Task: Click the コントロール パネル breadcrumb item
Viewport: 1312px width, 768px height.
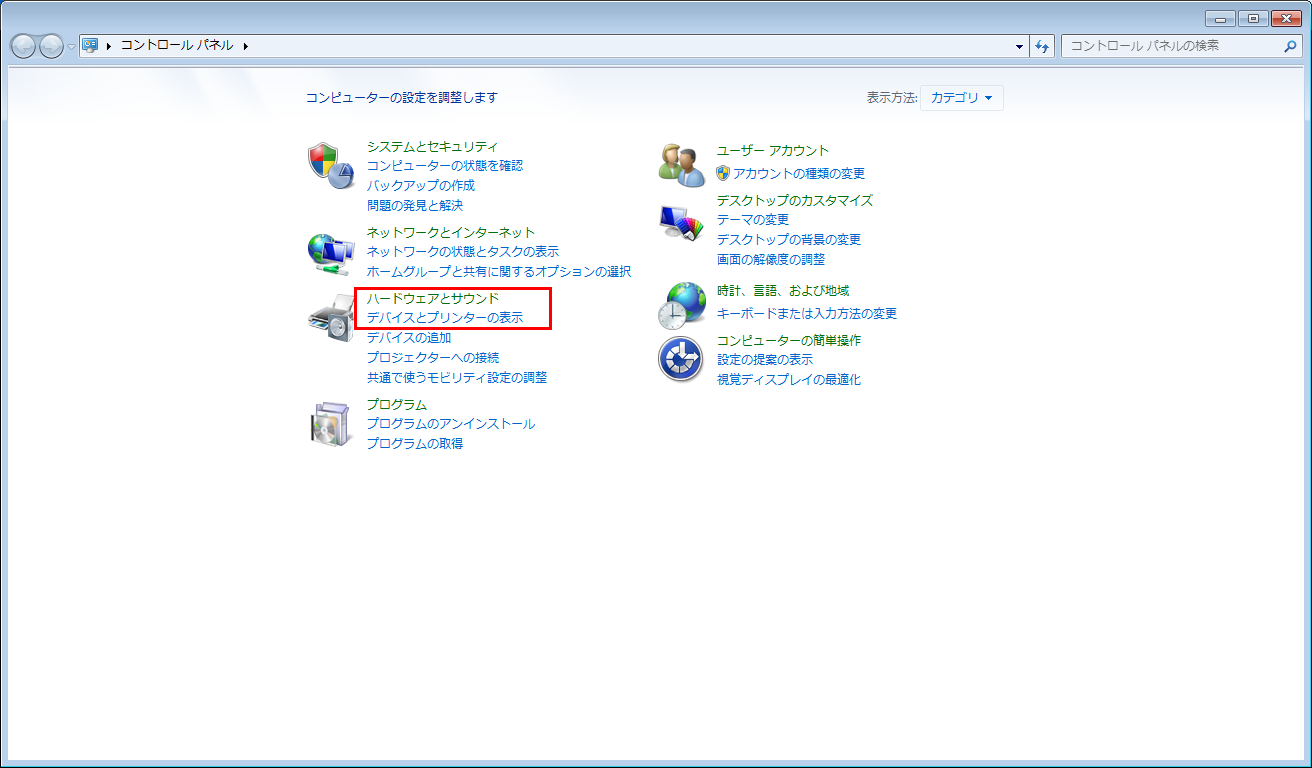Action: (177, 46)
